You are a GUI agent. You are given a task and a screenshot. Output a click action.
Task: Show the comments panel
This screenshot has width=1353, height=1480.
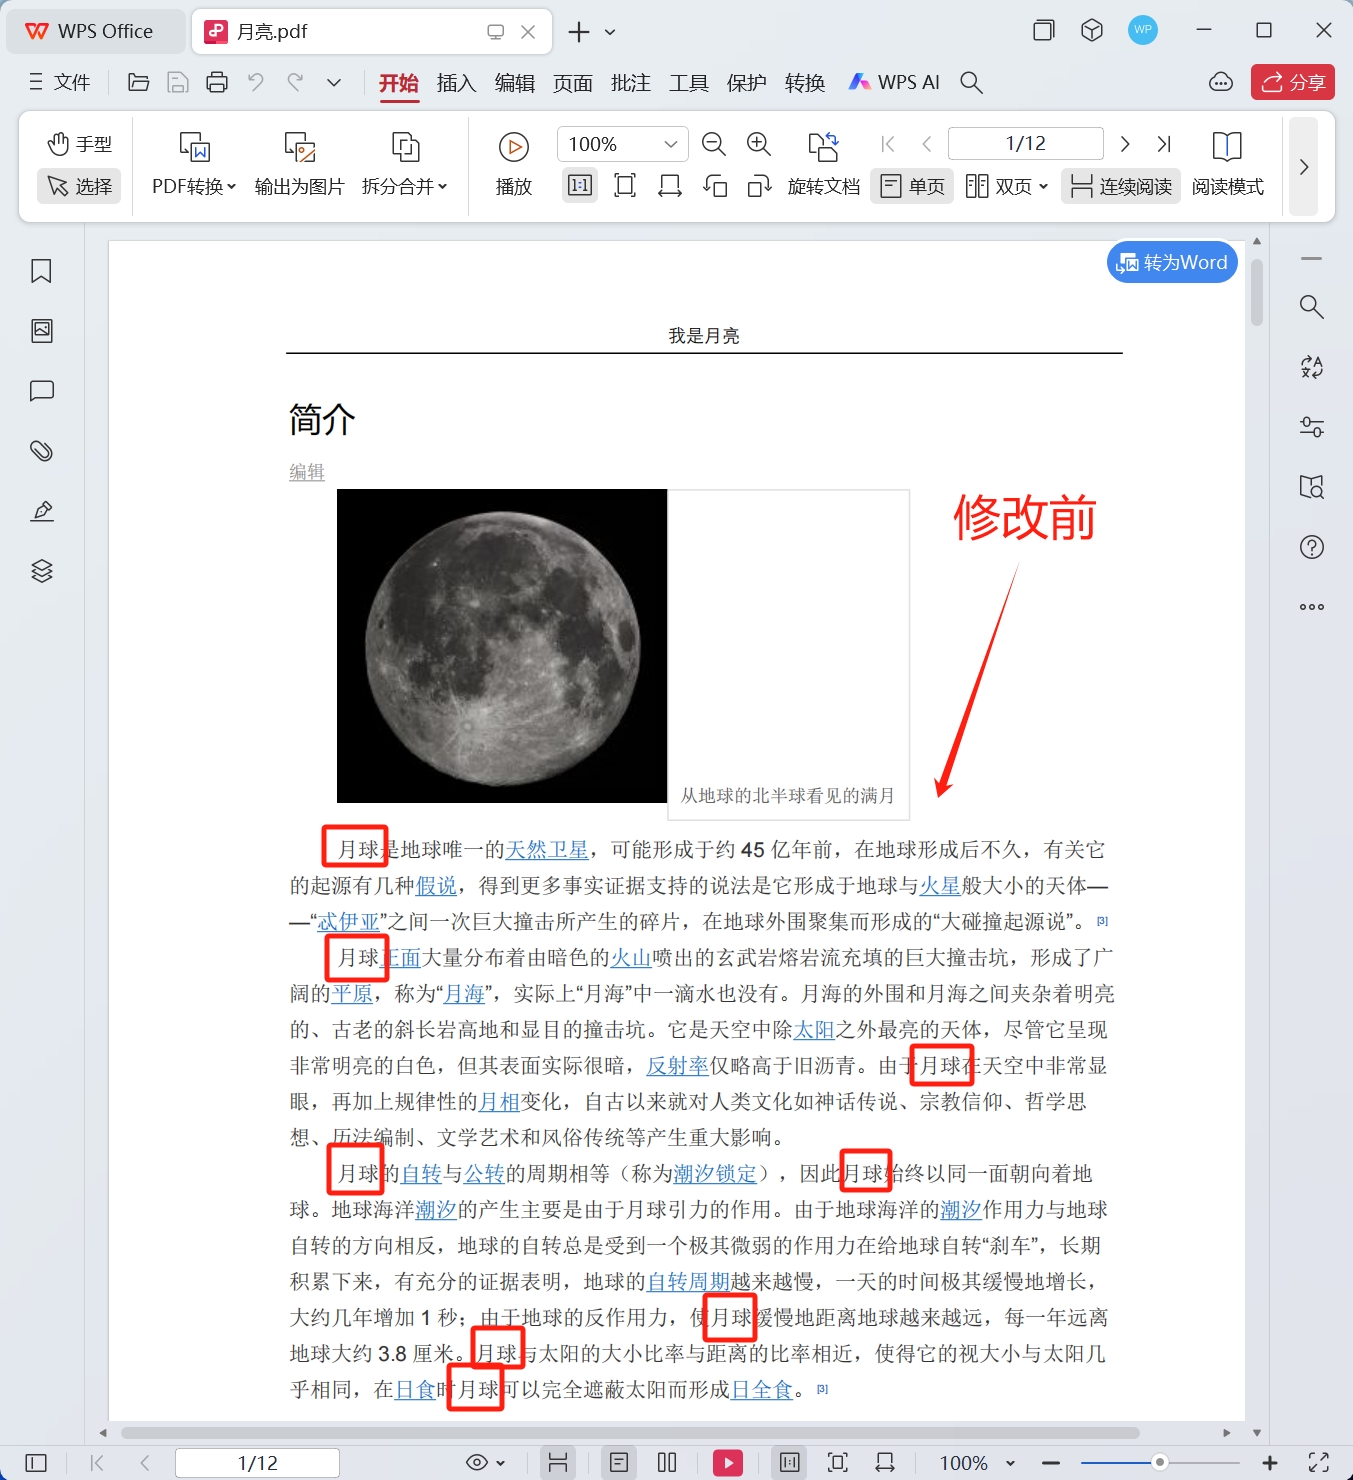41,390
